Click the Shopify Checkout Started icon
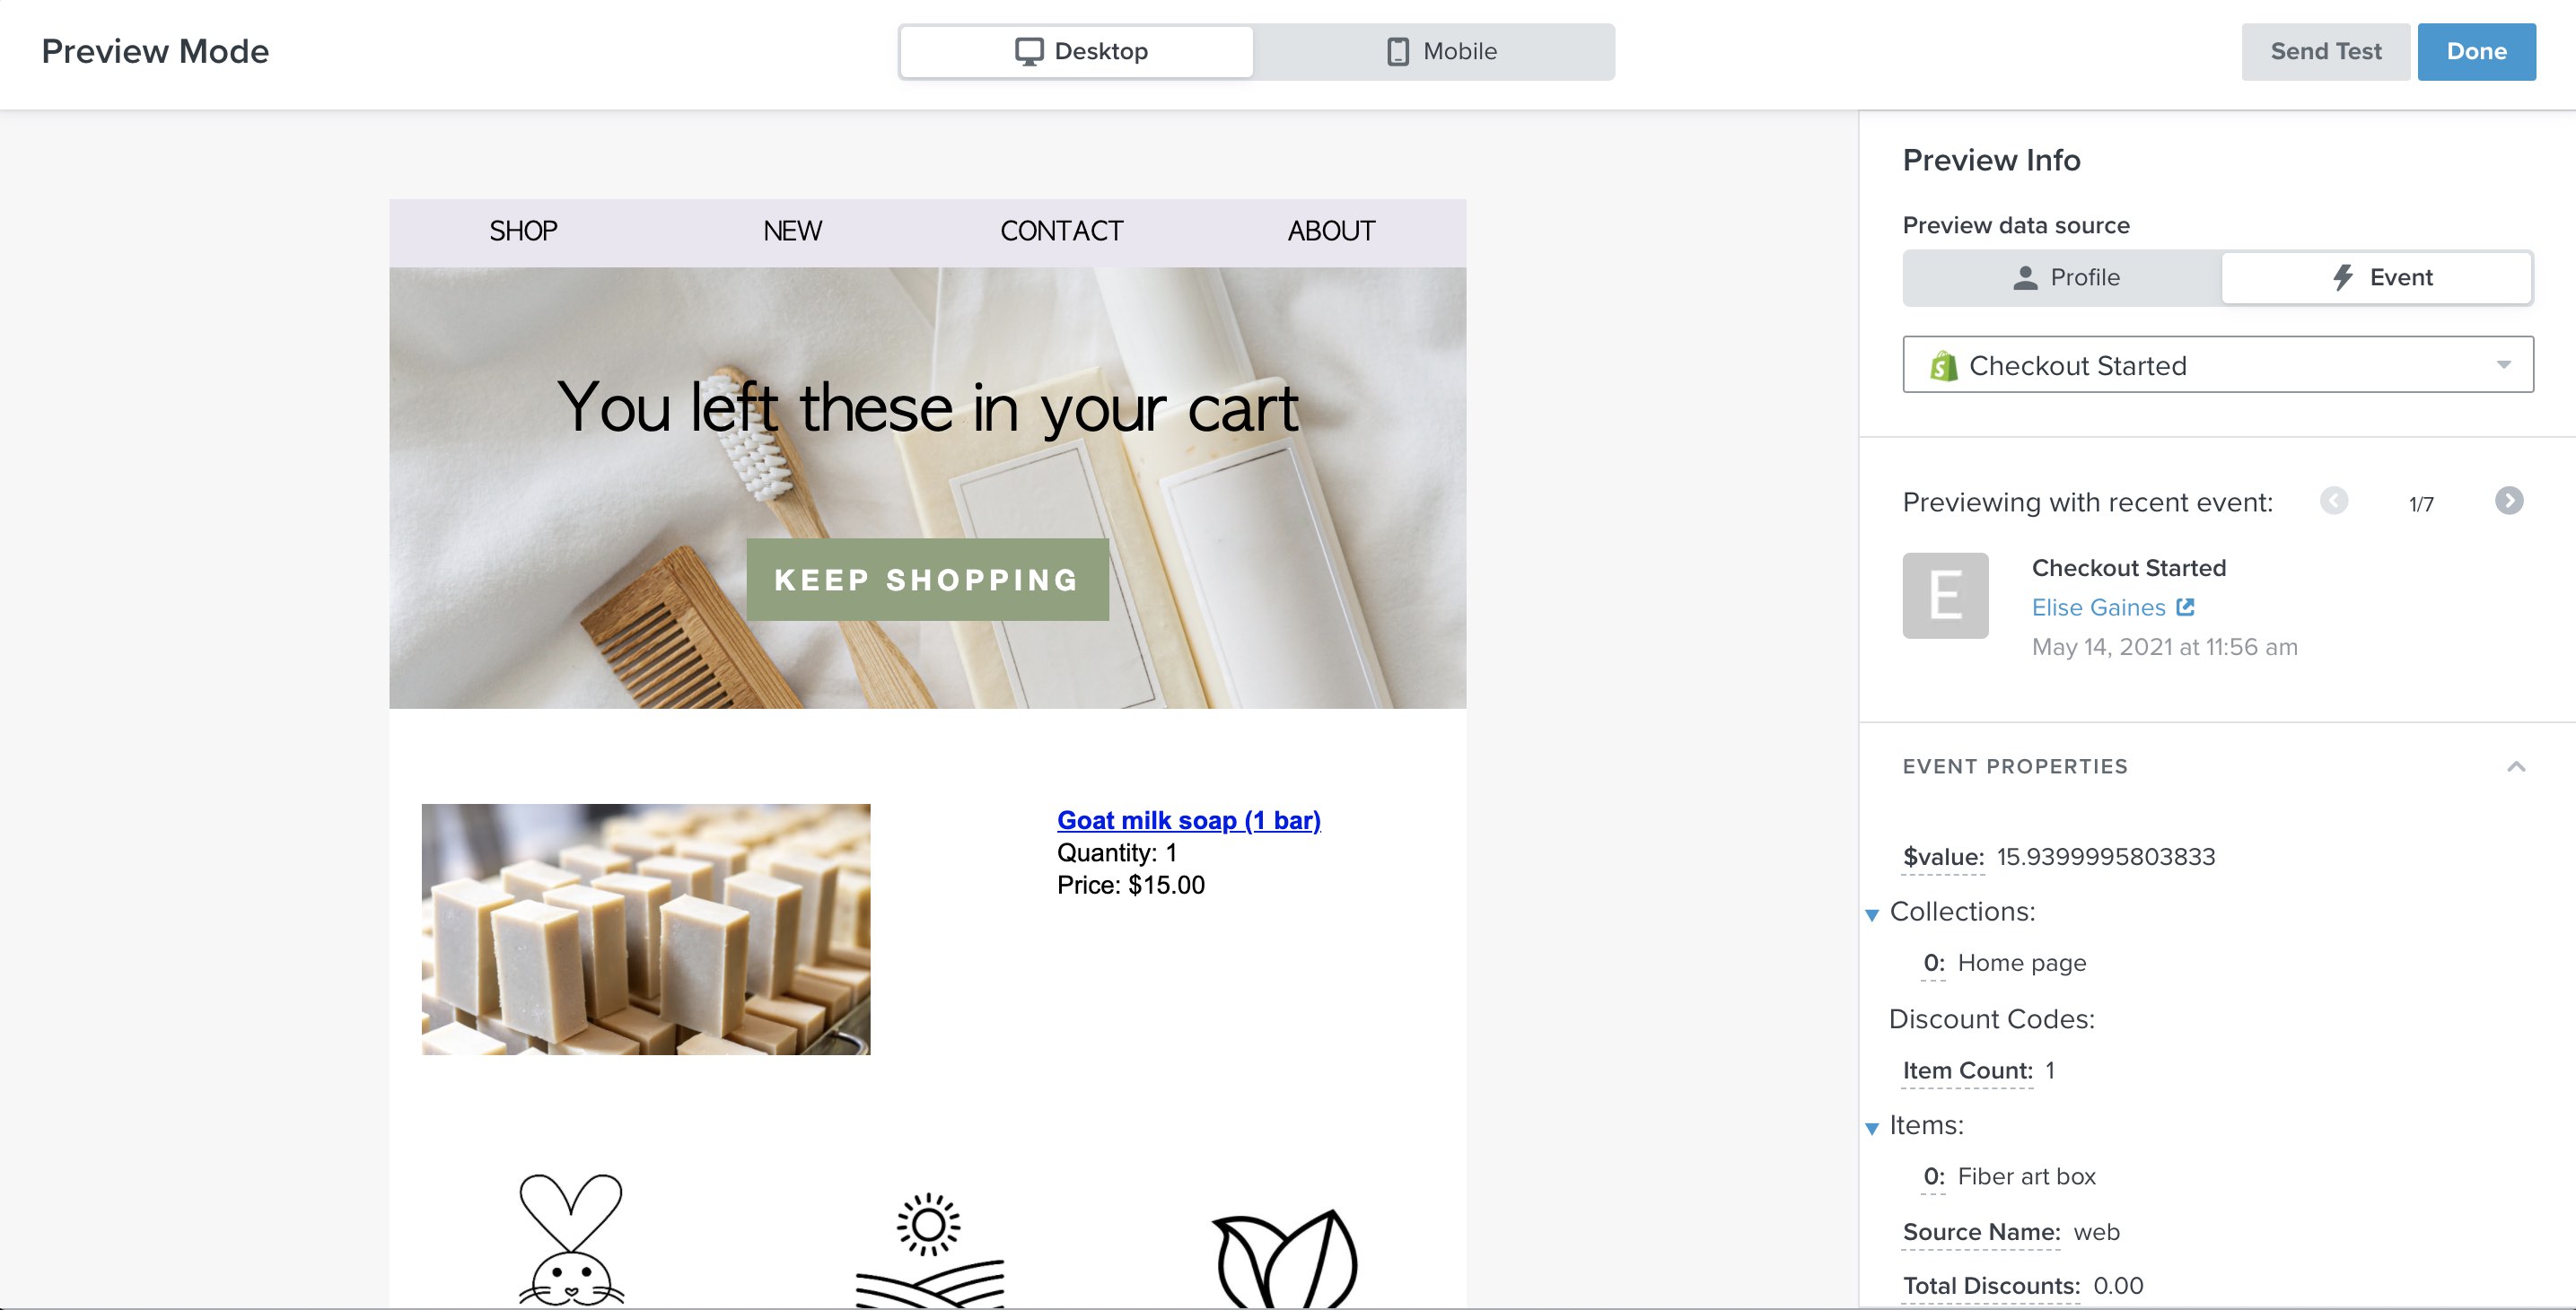 (1943, 364)
